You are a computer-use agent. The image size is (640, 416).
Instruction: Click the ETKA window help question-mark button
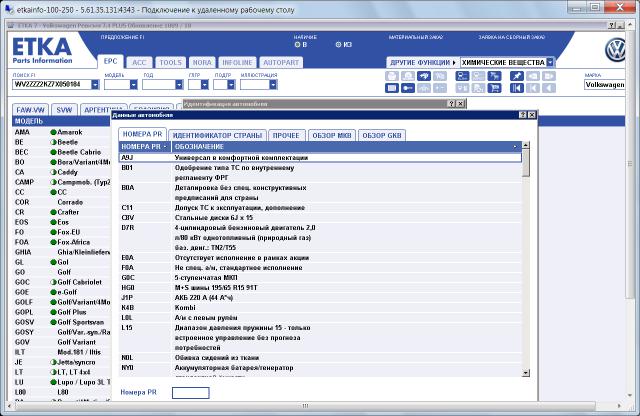[x=612, y=25]
